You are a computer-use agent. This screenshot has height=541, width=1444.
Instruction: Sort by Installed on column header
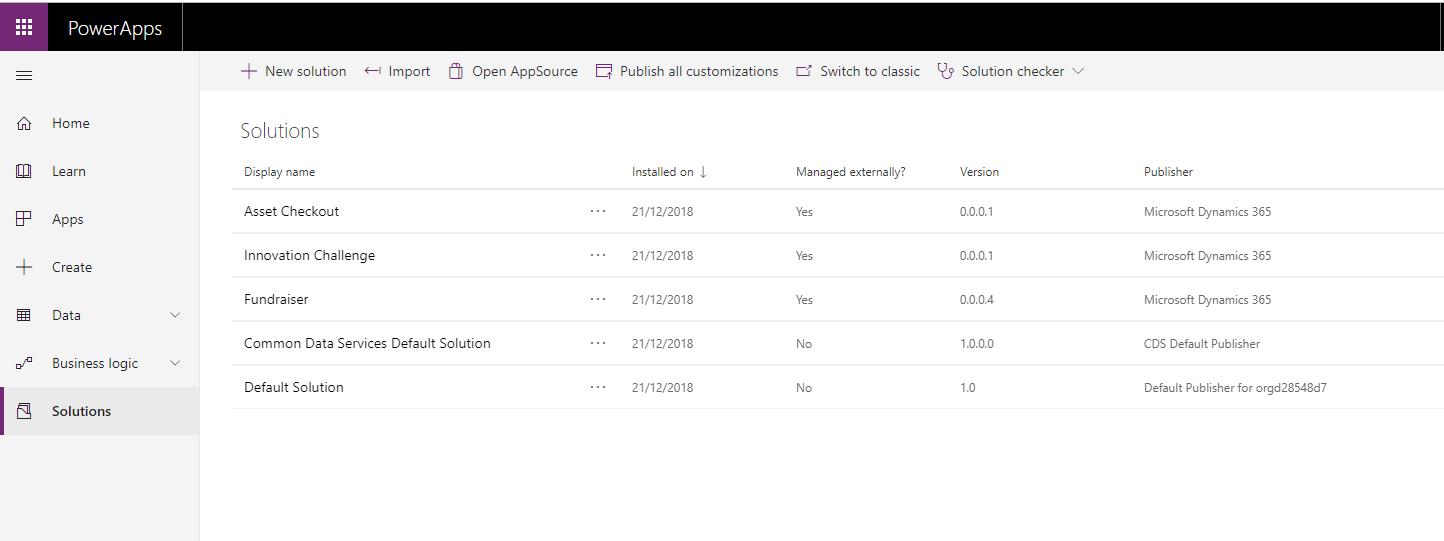[662, 172]
